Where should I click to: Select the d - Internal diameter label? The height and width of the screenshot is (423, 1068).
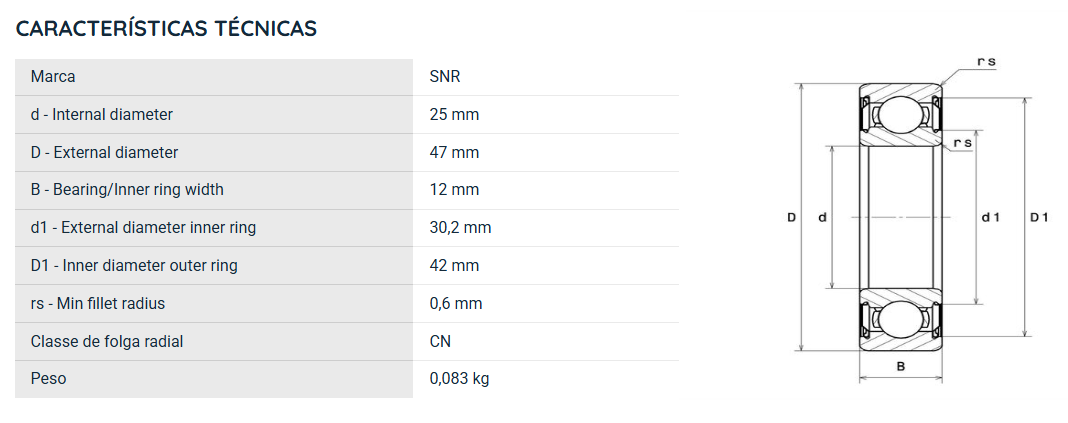coord(101,114)
